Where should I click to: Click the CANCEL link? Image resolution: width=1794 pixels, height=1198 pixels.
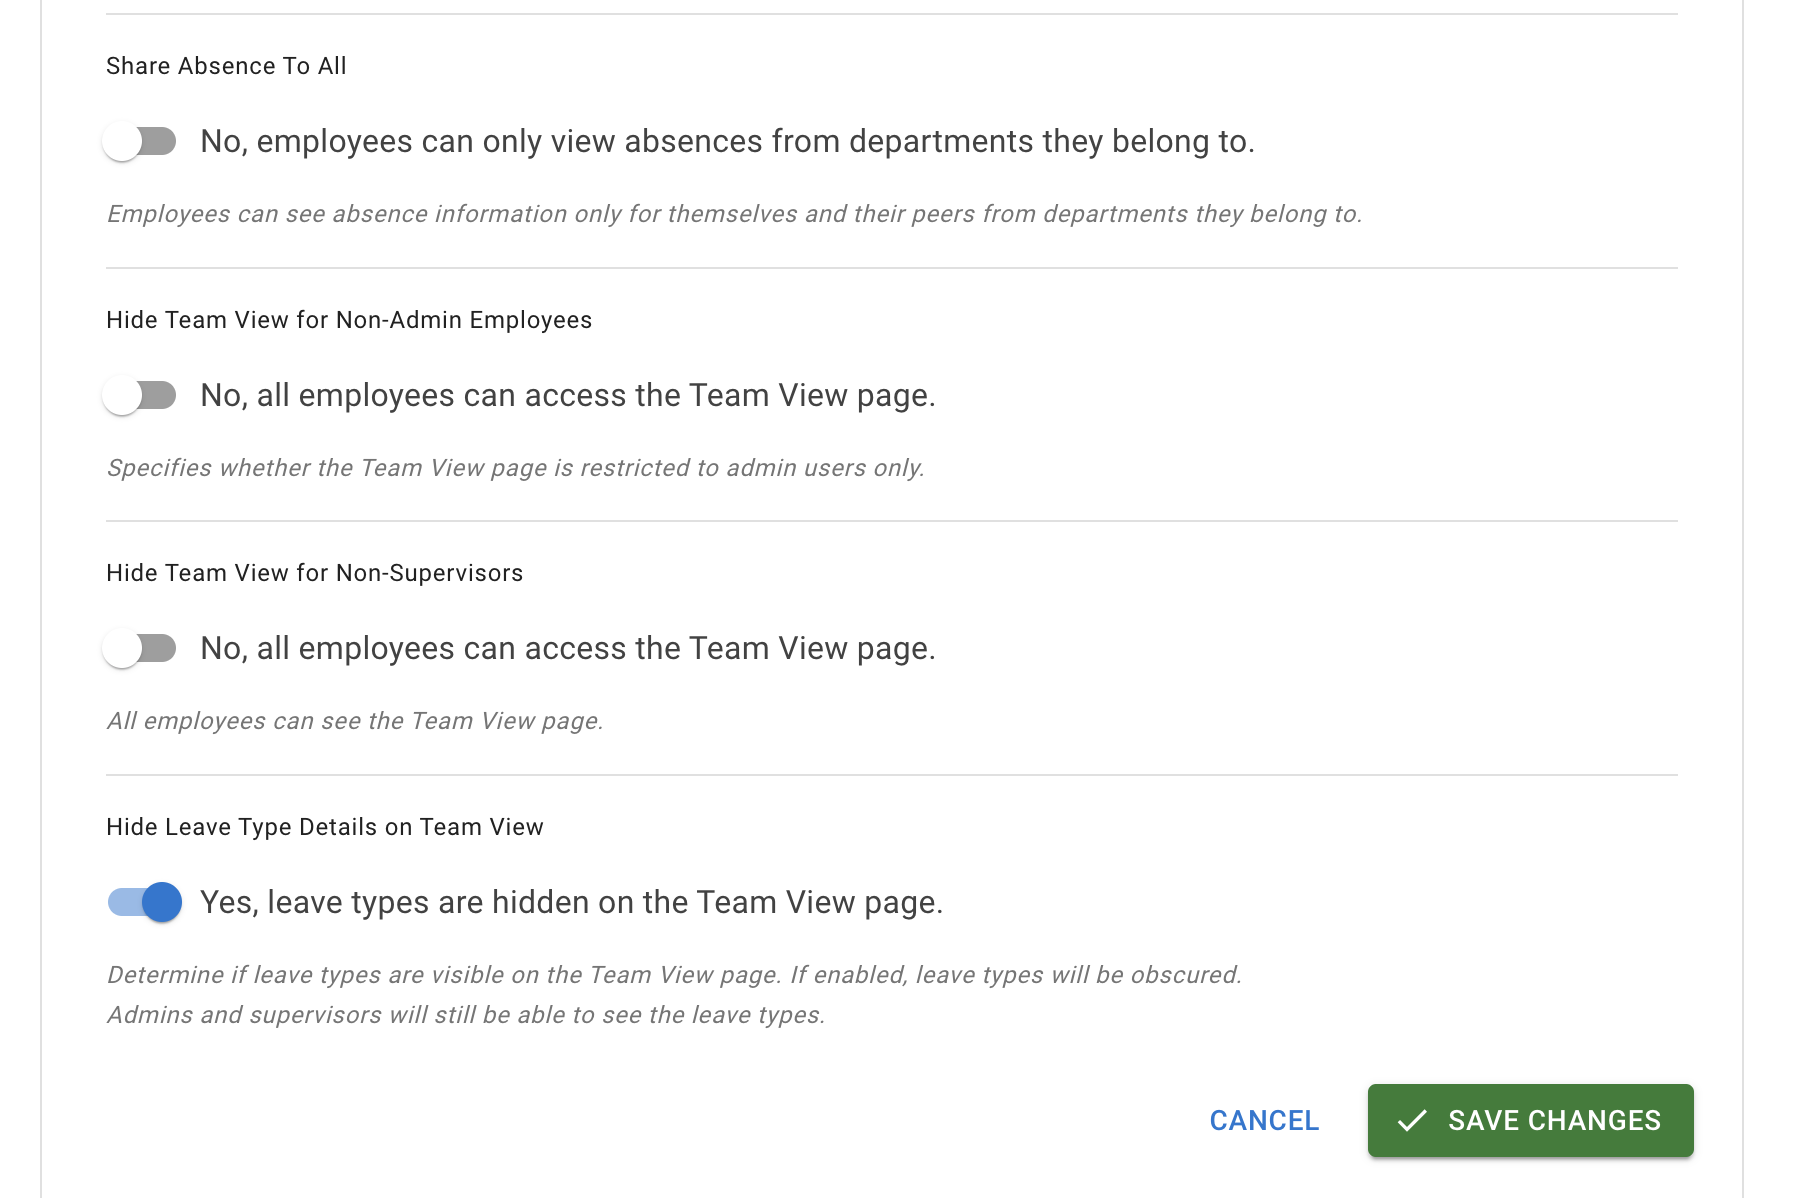click(1264, 1121)
